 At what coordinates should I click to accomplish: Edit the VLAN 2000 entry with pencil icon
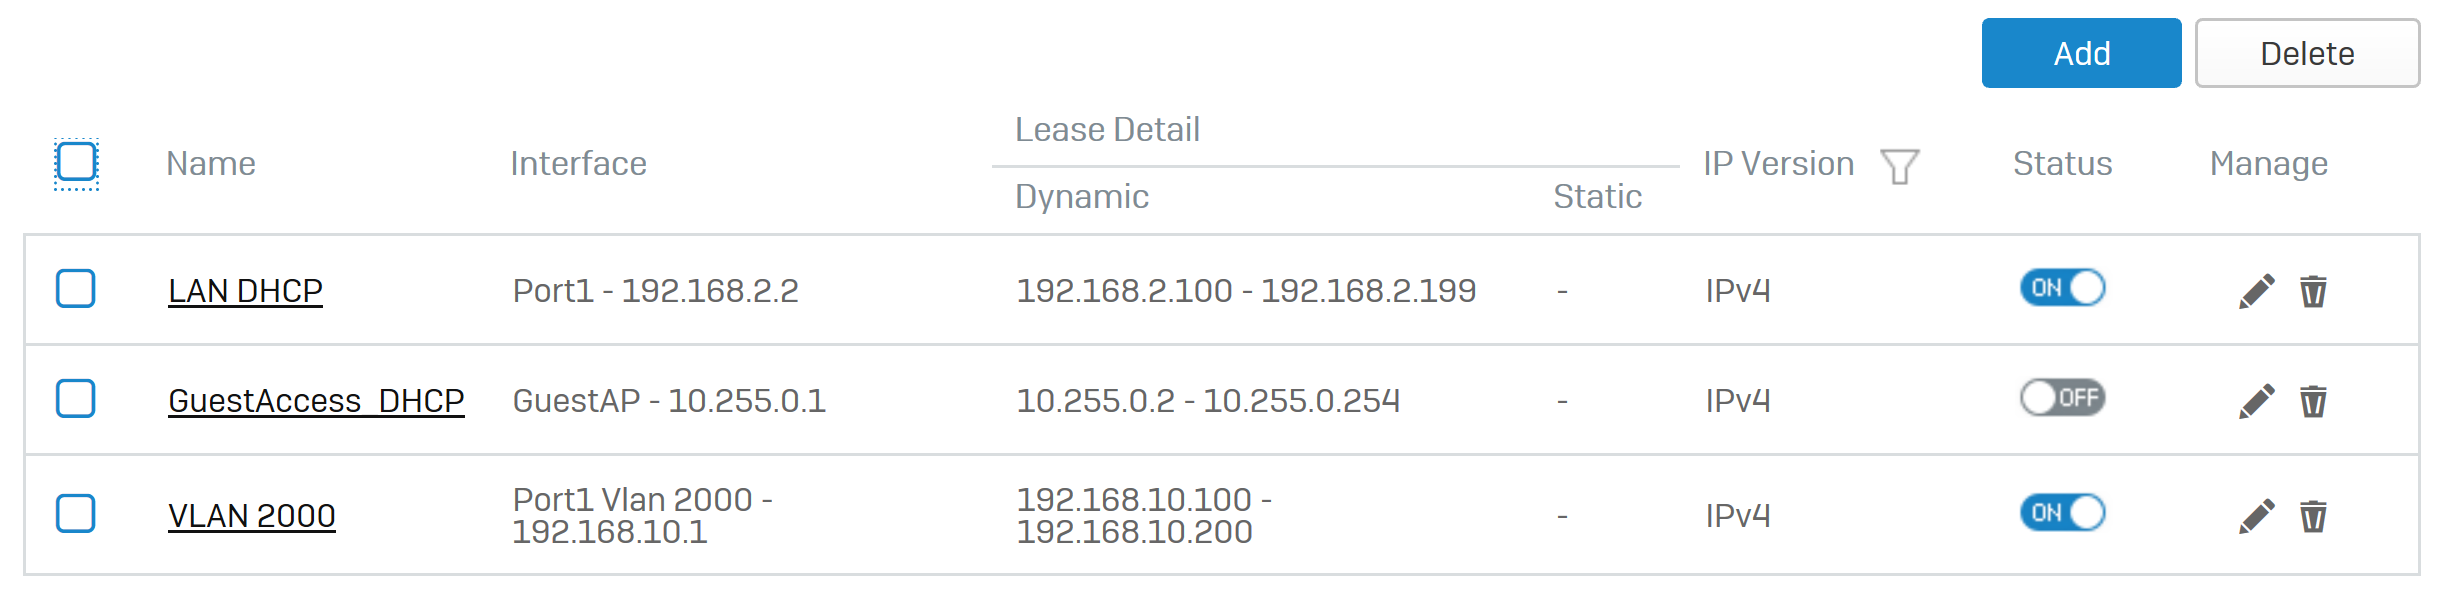(2257, 516)
